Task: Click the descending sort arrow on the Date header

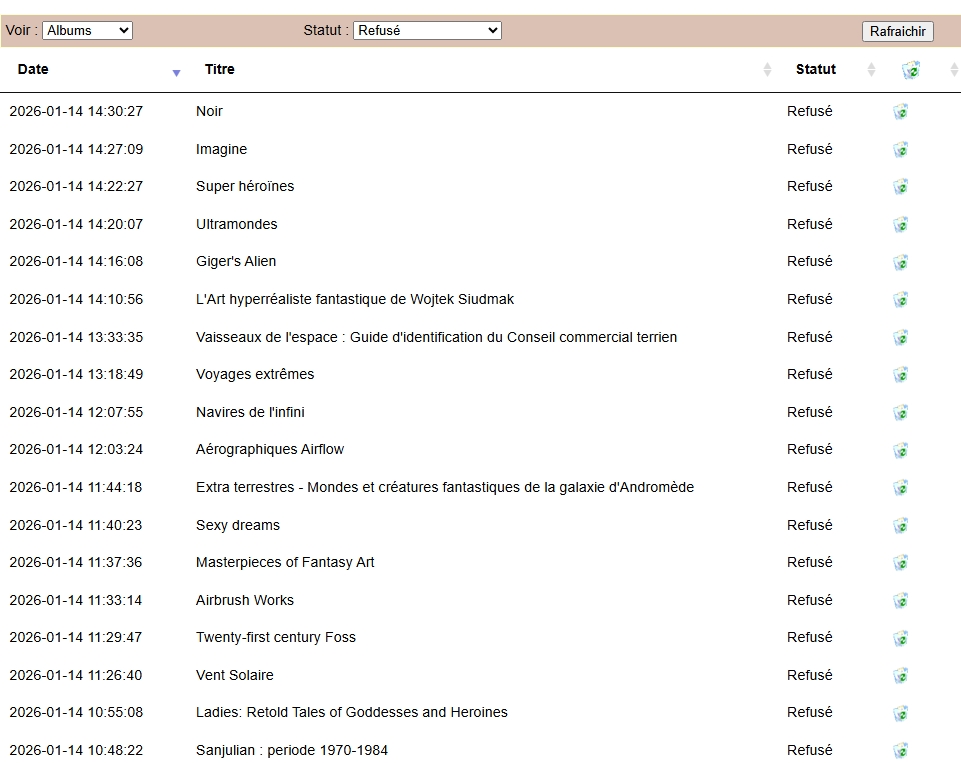Action: coord(177,73)
